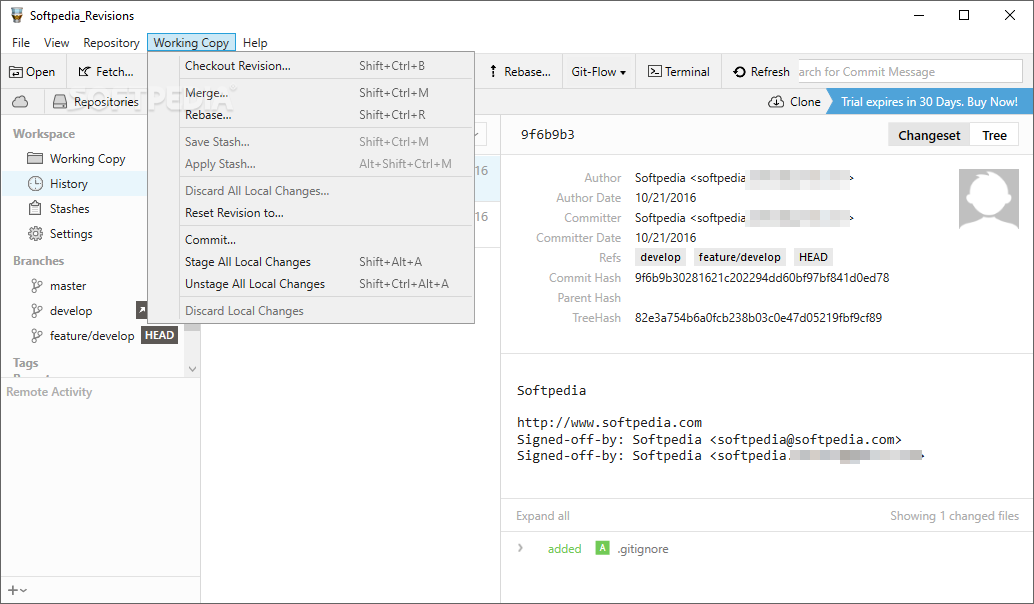Click the Fetch toolbar button
The image size is (1034, 604).
(106, 72)
